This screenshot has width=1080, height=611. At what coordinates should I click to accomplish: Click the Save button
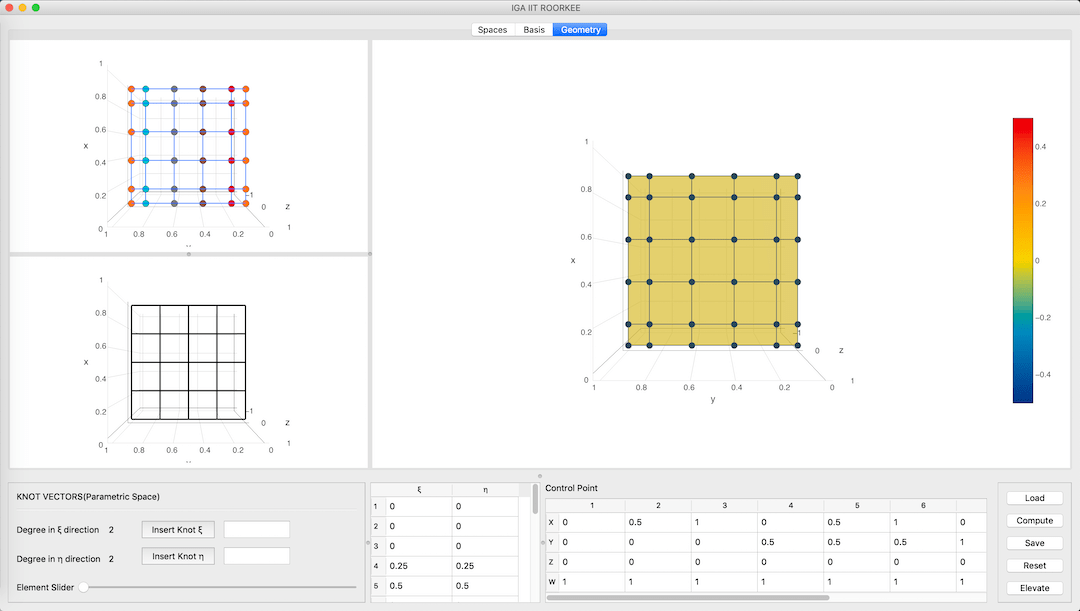point(1034,543)
